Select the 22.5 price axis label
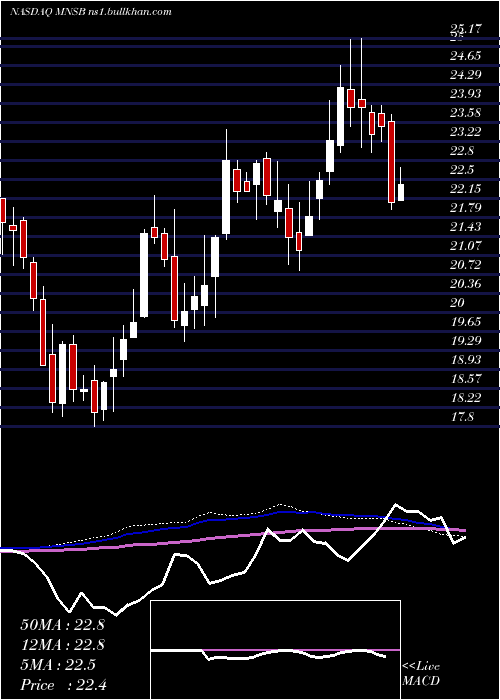Screen dimensions: 500x700 click(x=462, y=170)
